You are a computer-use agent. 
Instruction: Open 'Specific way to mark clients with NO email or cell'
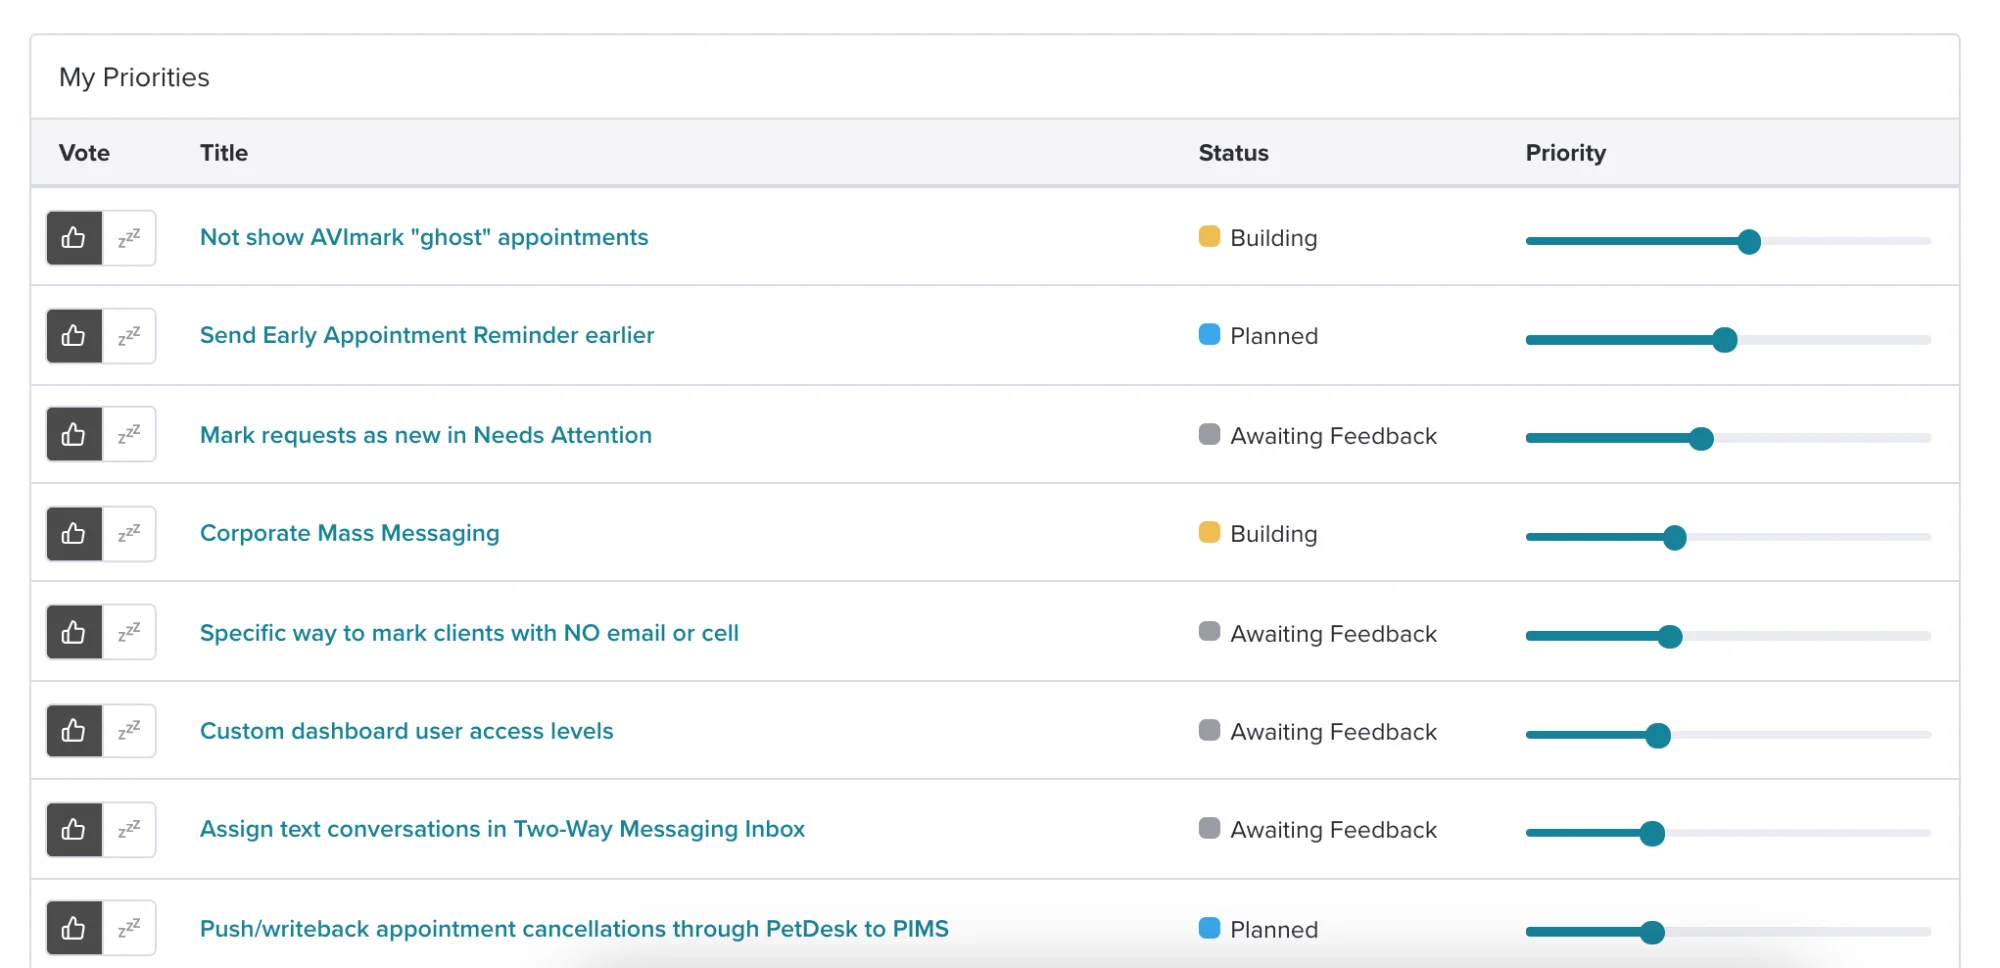point(469,633)
